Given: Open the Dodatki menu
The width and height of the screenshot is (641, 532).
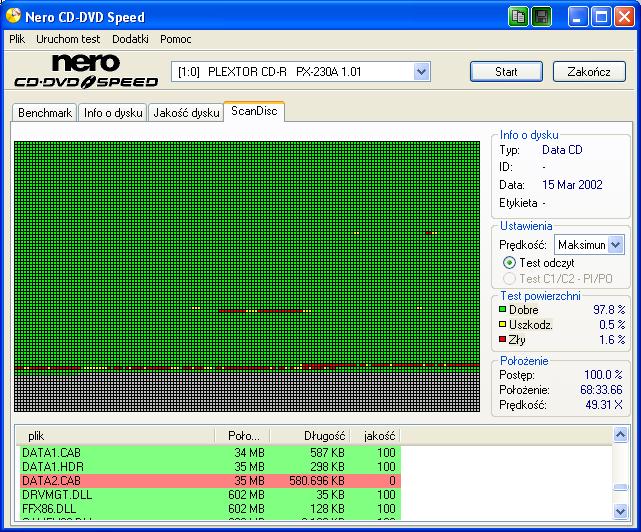Looking at the screenshot, I should tap(130, 39).
